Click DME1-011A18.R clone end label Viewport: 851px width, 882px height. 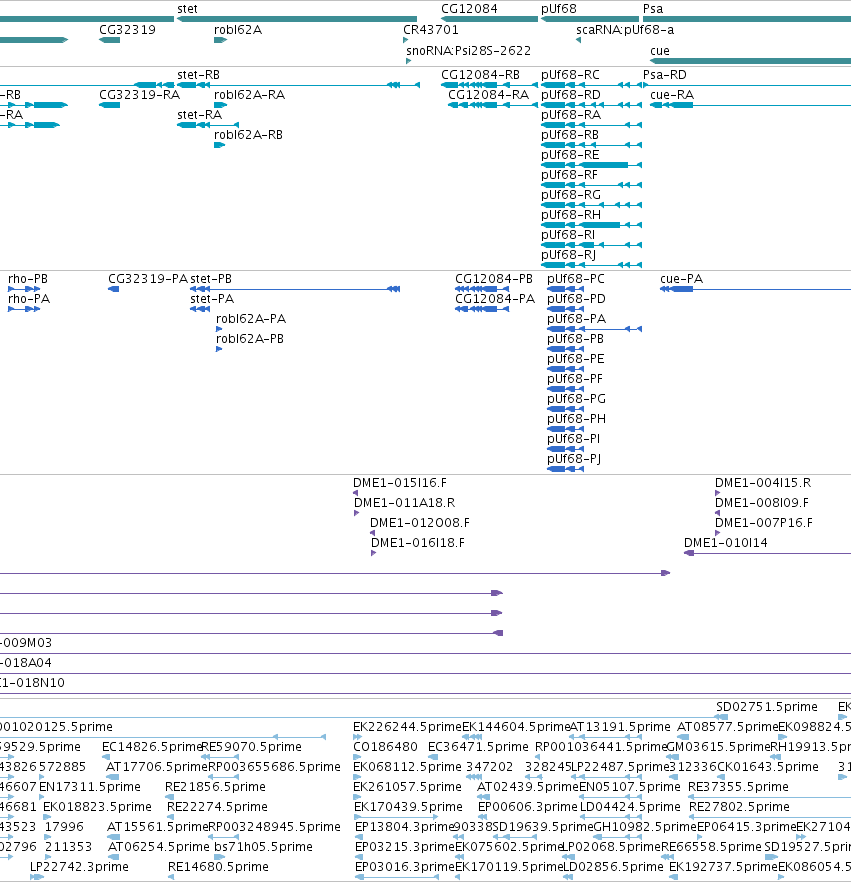pyautogui.click(x=404, y=503)
